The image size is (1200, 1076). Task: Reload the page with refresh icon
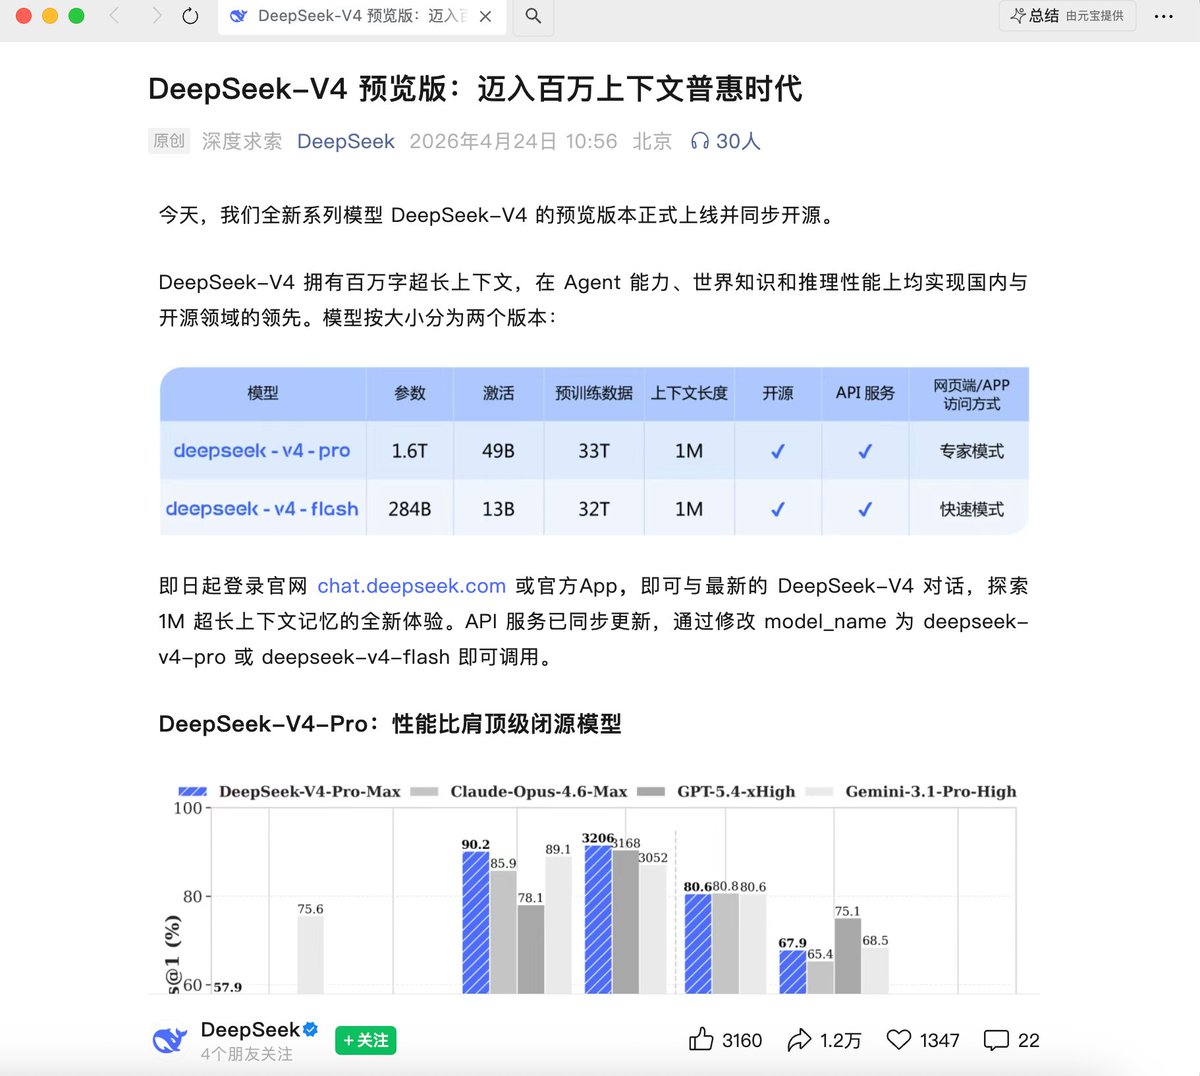190,16
